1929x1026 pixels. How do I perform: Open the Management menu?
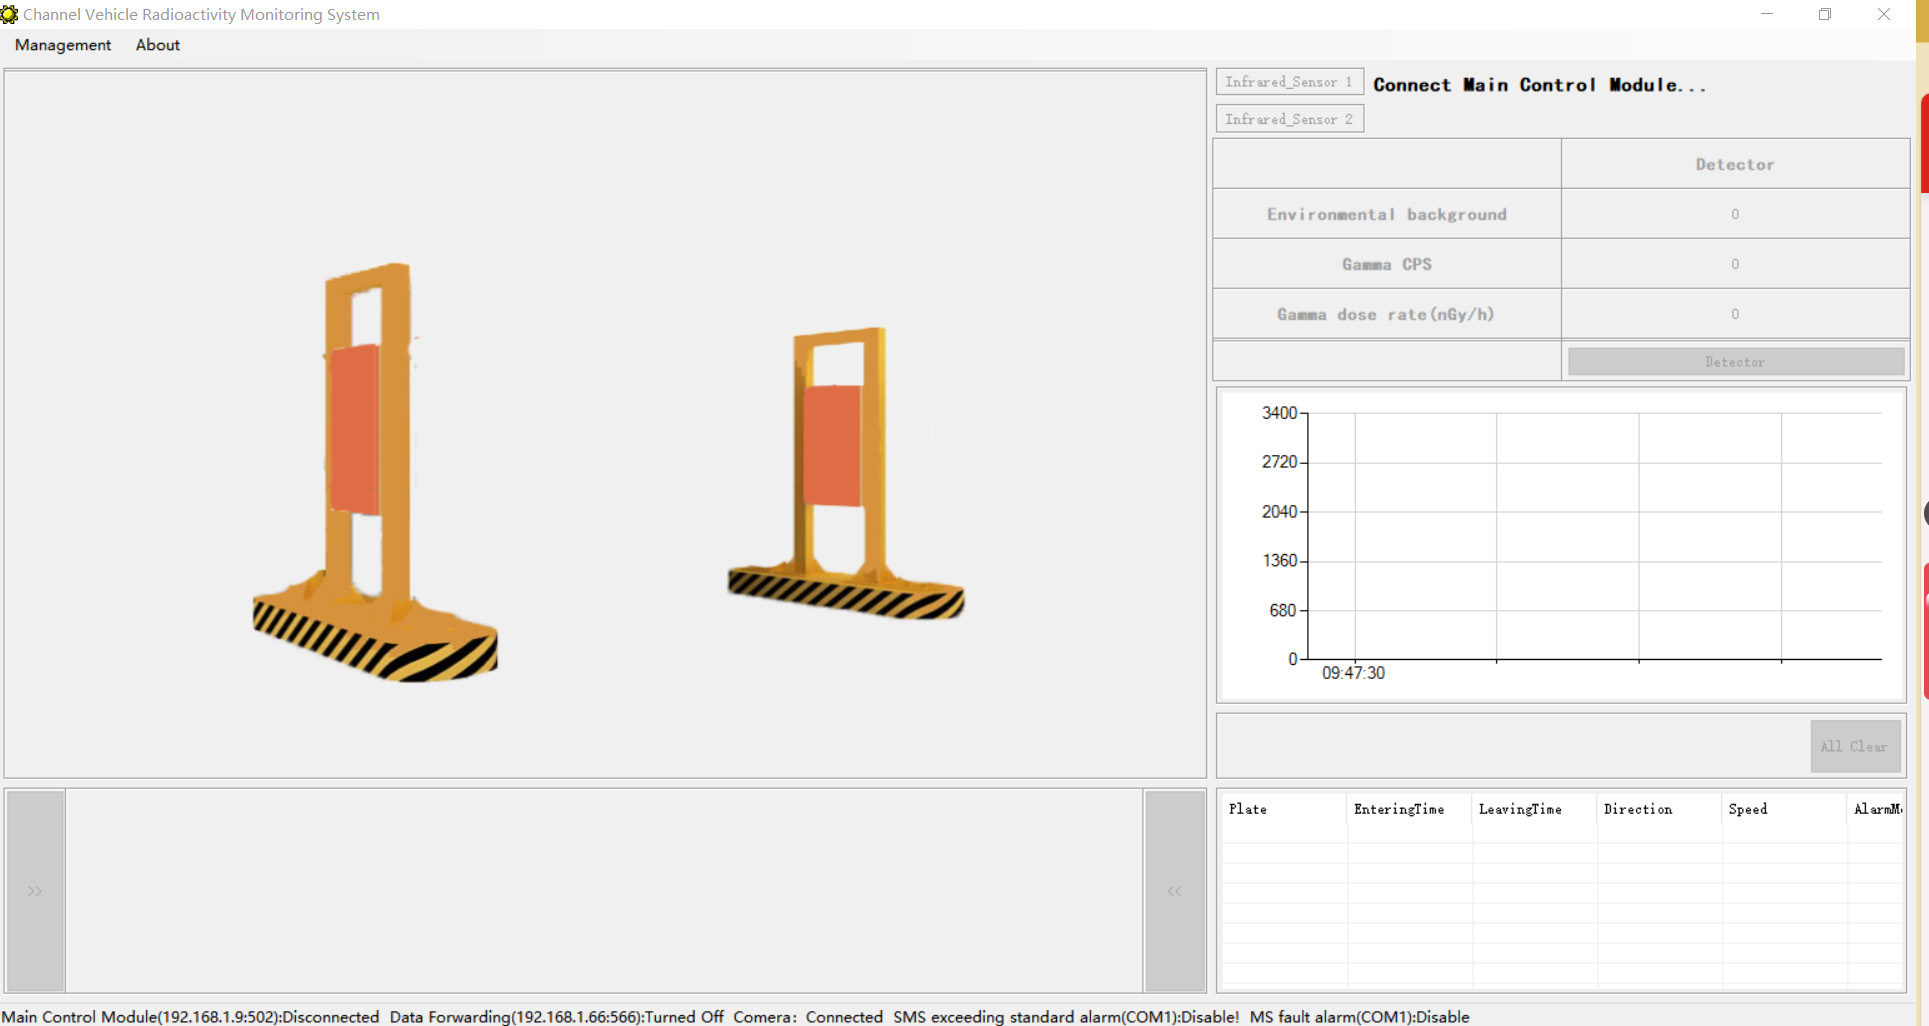pyautogui.click(x=63, y=45)
